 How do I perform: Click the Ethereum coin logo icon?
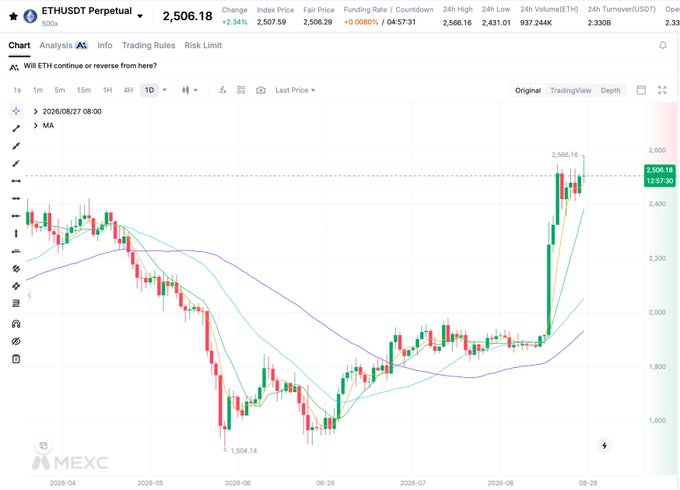point(30,16)
